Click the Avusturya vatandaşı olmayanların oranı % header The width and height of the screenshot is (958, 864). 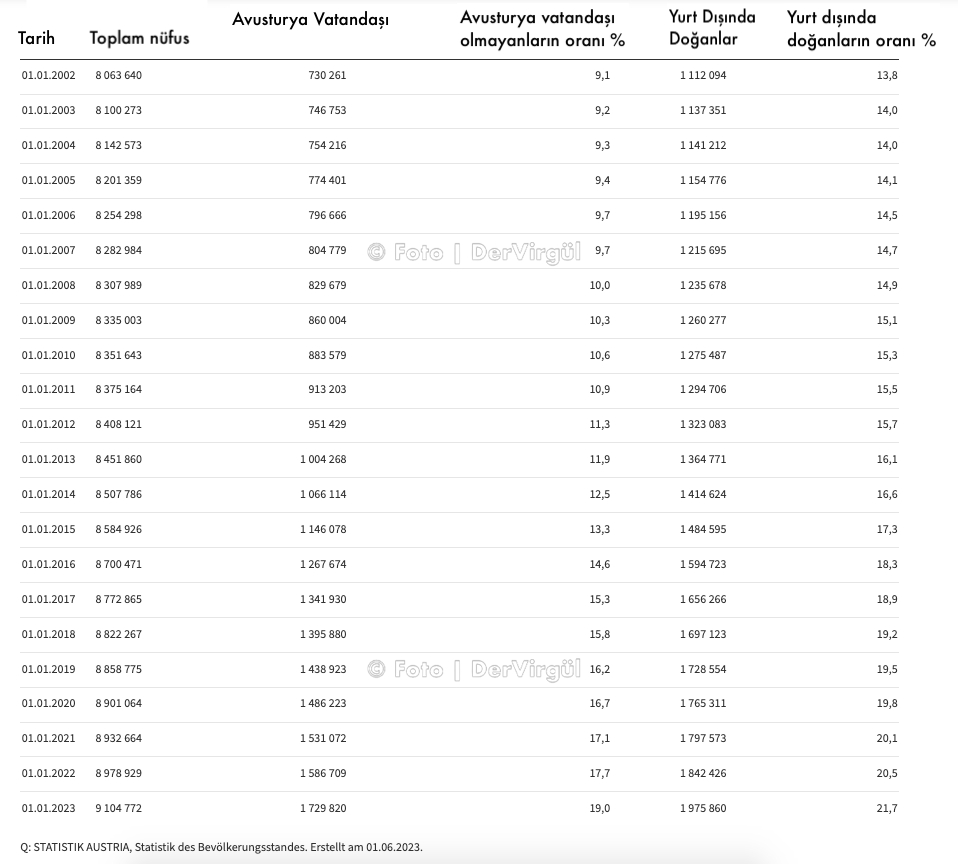[543, 29]
